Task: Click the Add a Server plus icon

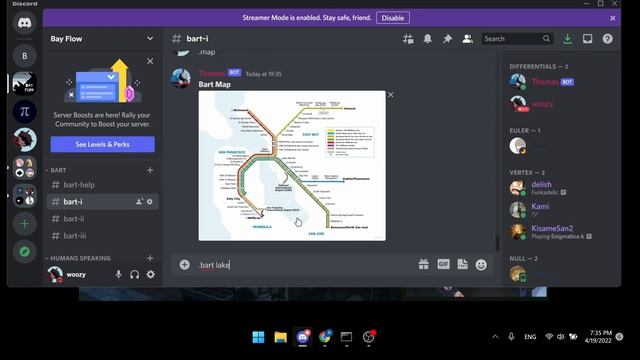Action: (x=24, y=224)
